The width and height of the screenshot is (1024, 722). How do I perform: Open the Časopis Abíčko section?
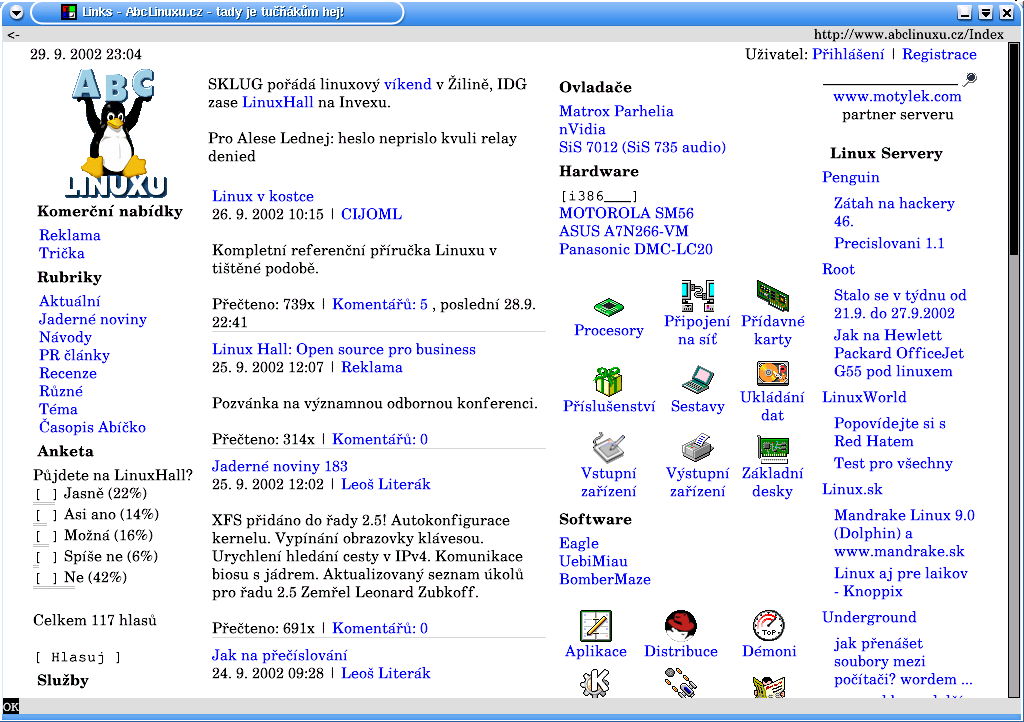(x=92, y=427)
